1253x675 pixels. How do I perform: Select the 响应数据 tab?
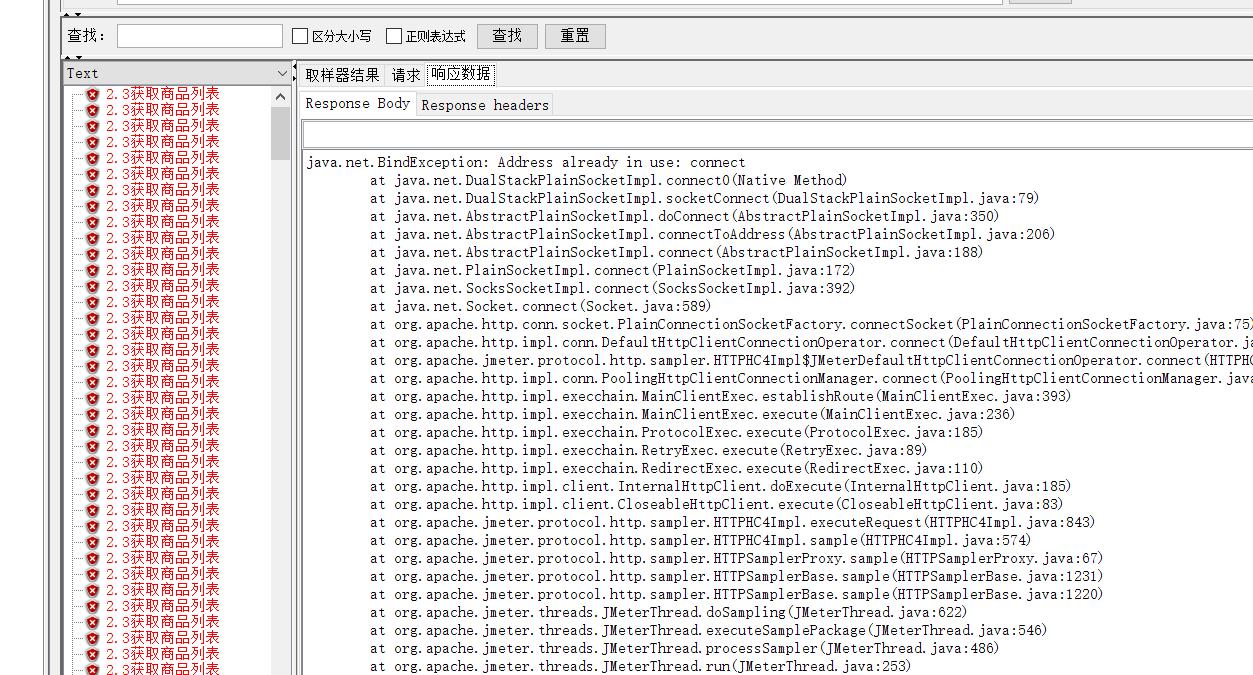click(460, 74)
